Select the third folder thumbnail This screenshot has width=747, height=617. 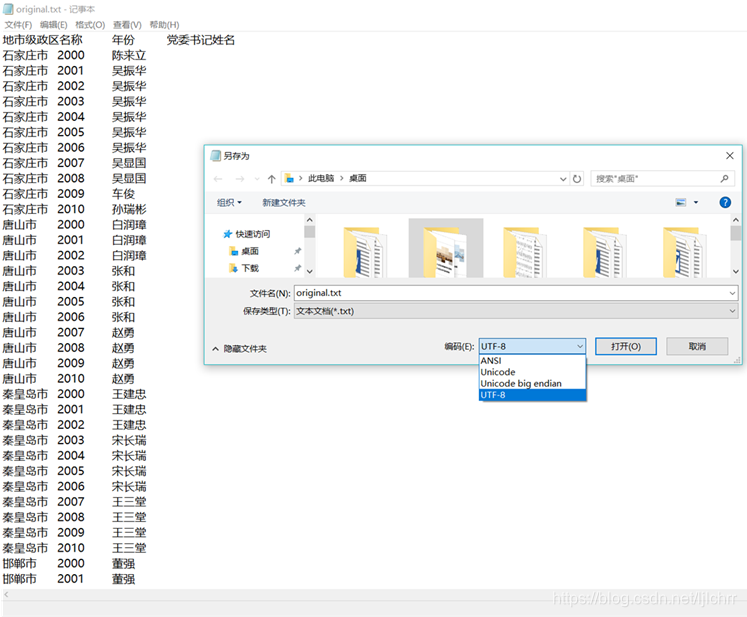(525, 252)
